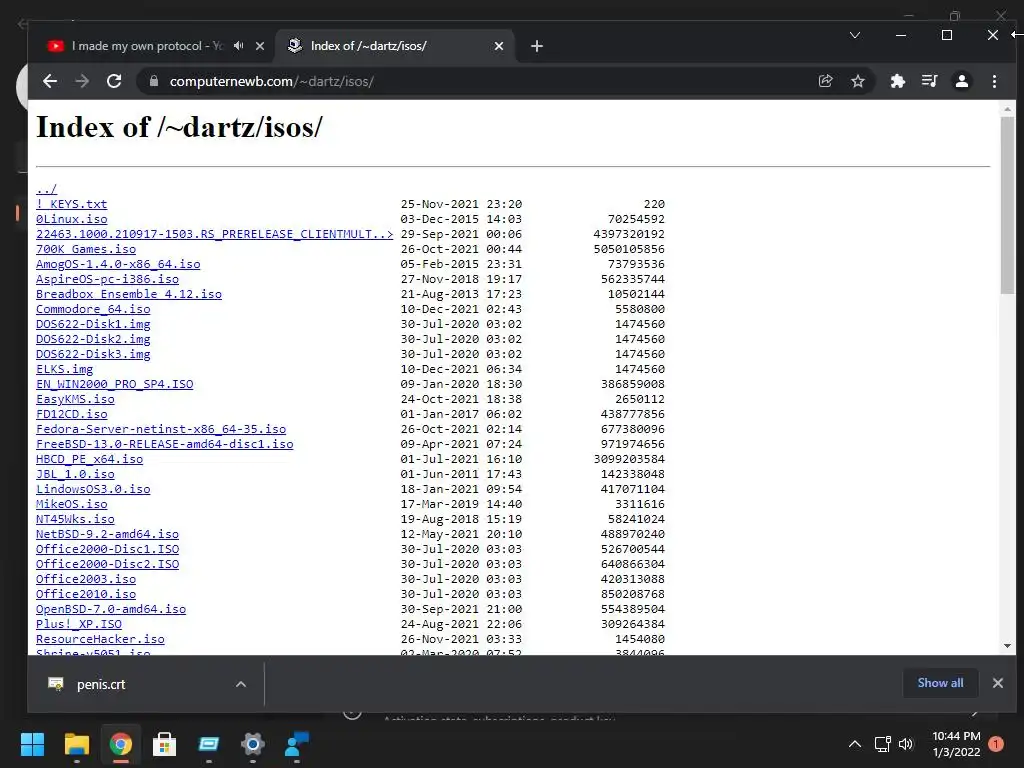Screen dimensions: 1024x768
Task: Open Fedora-Server-netinst-x86_64-35.iso link
Action: [x=161, y=430]
